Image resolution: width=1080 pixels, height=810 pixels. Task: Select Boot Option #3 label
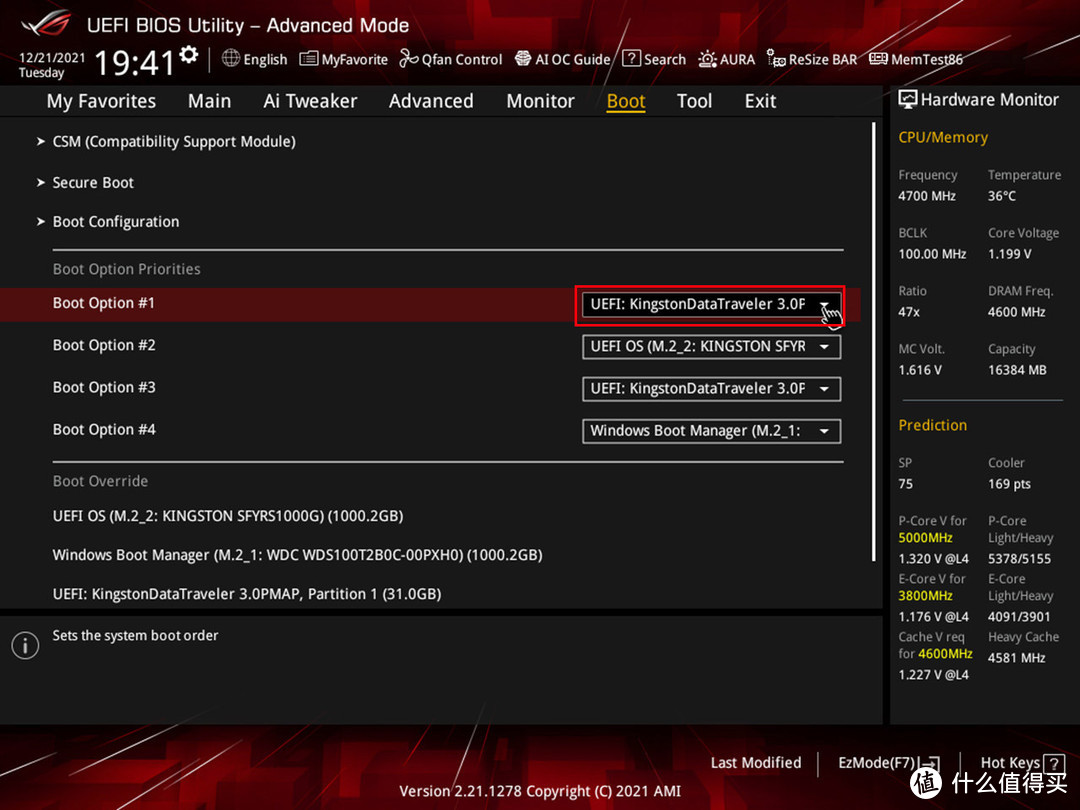104,387
